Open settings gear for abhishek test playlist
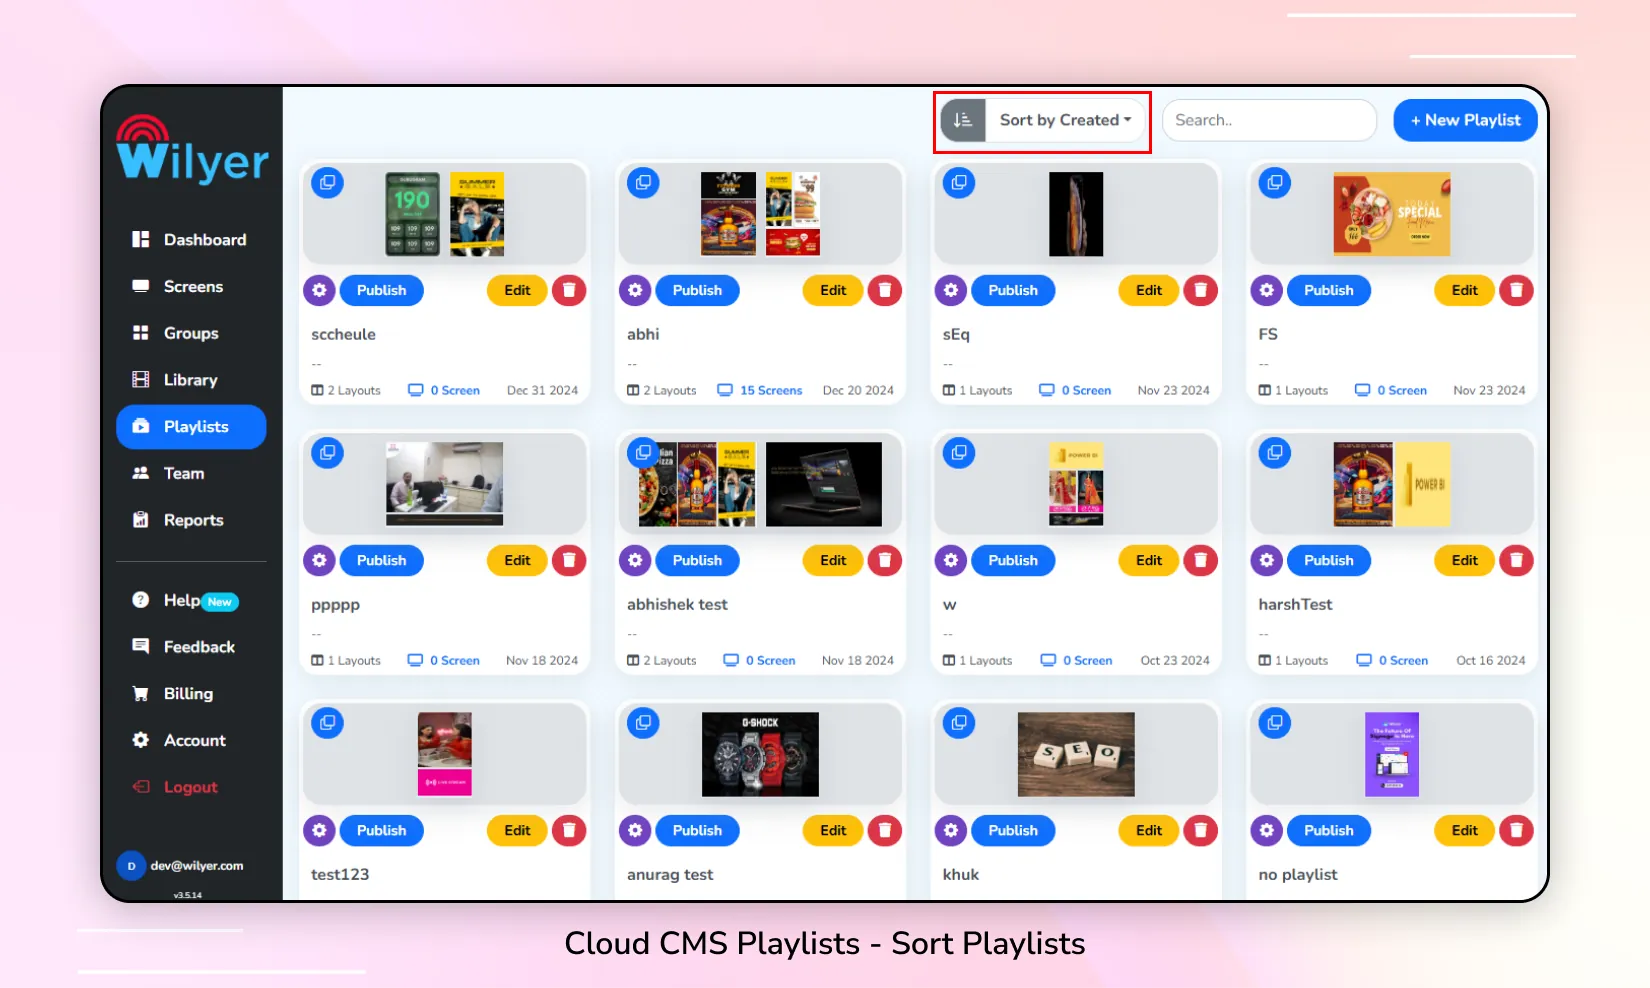This screenshot has width=1650, height=988. click(635, 561)
